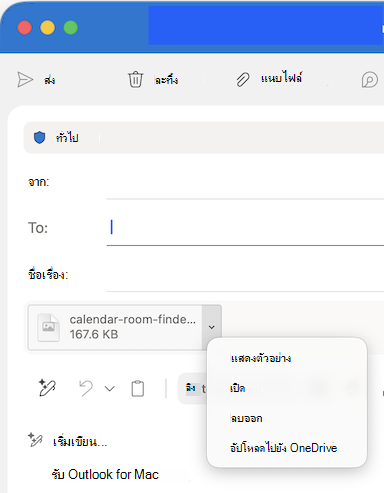Image resolution: width=384 pixels, height=493 pixels.
Task: Click the ส่ง (Send) label
Action: (50, 80)
